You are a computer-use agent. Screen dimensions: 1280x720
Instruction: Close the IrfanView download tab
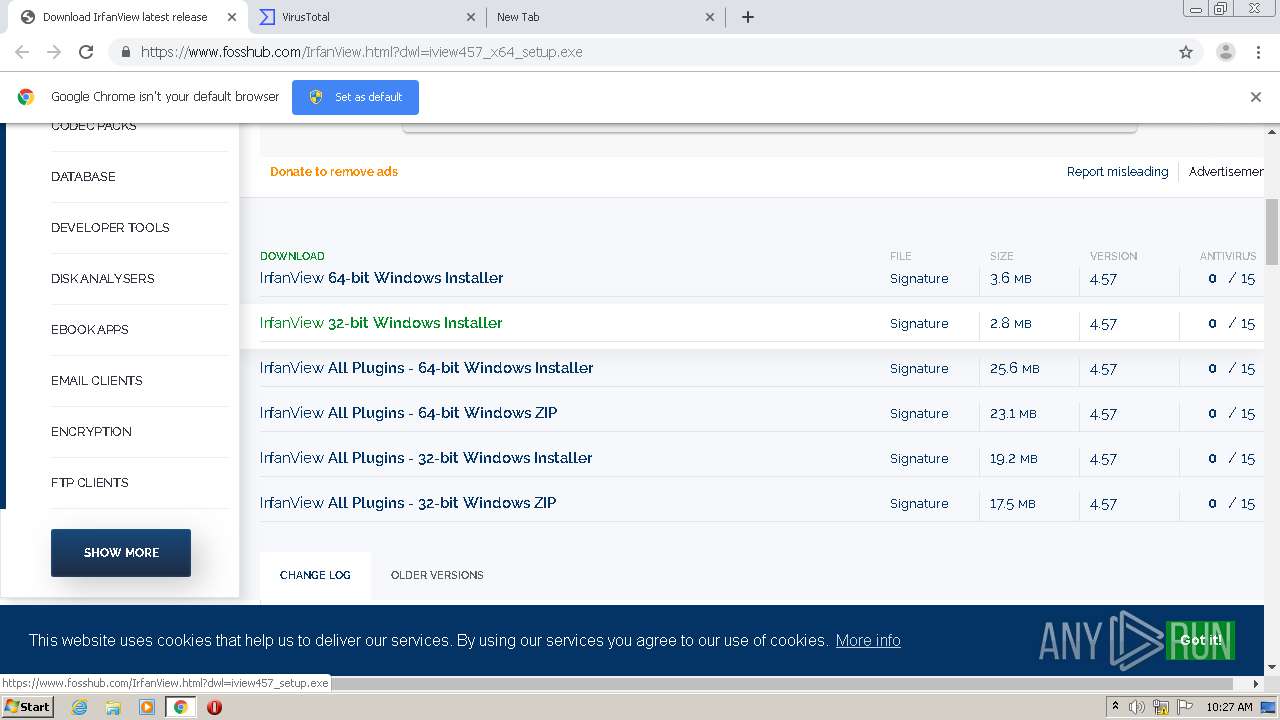pos(232,17)
